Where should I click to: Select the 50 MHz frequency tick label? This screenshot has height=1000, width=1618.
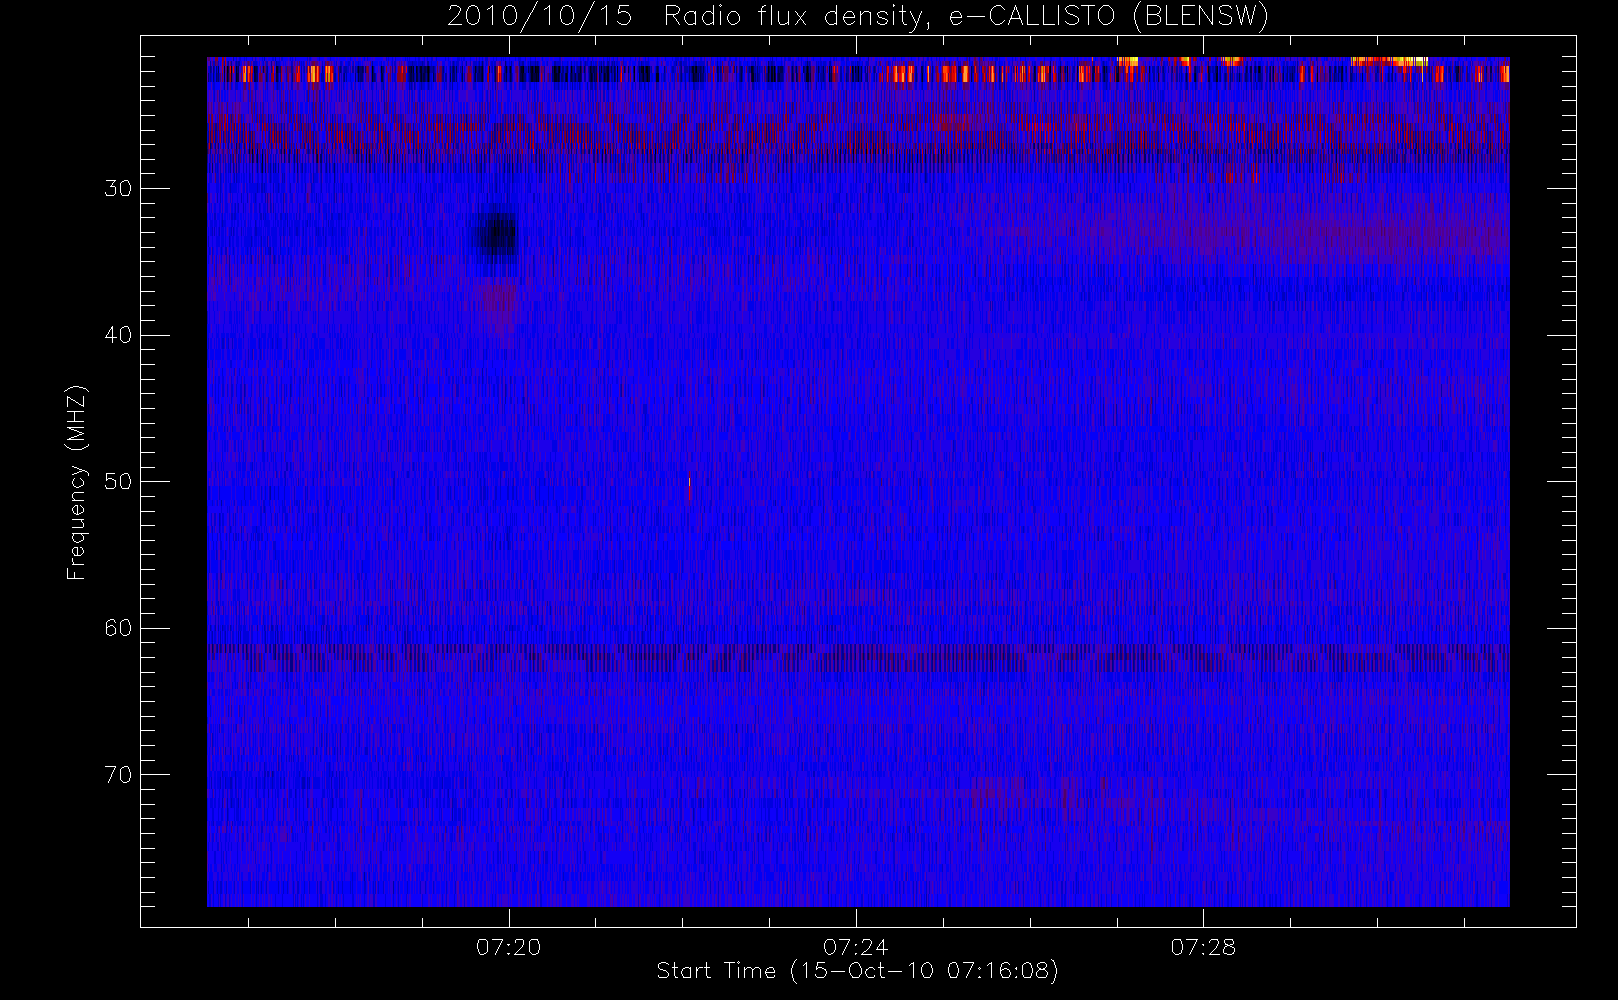coord(118,482)
